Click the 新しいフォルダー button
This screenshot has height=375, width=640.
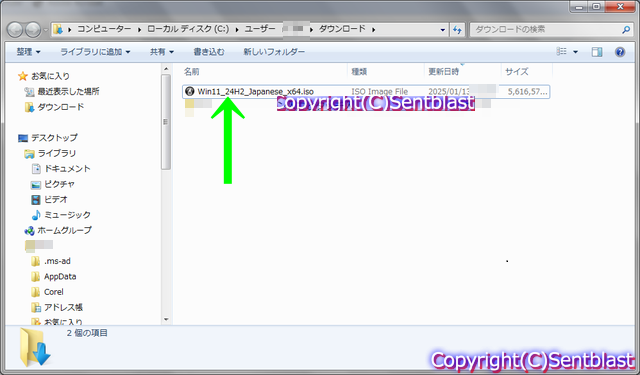pyautogui.click(x=274, y=52)
